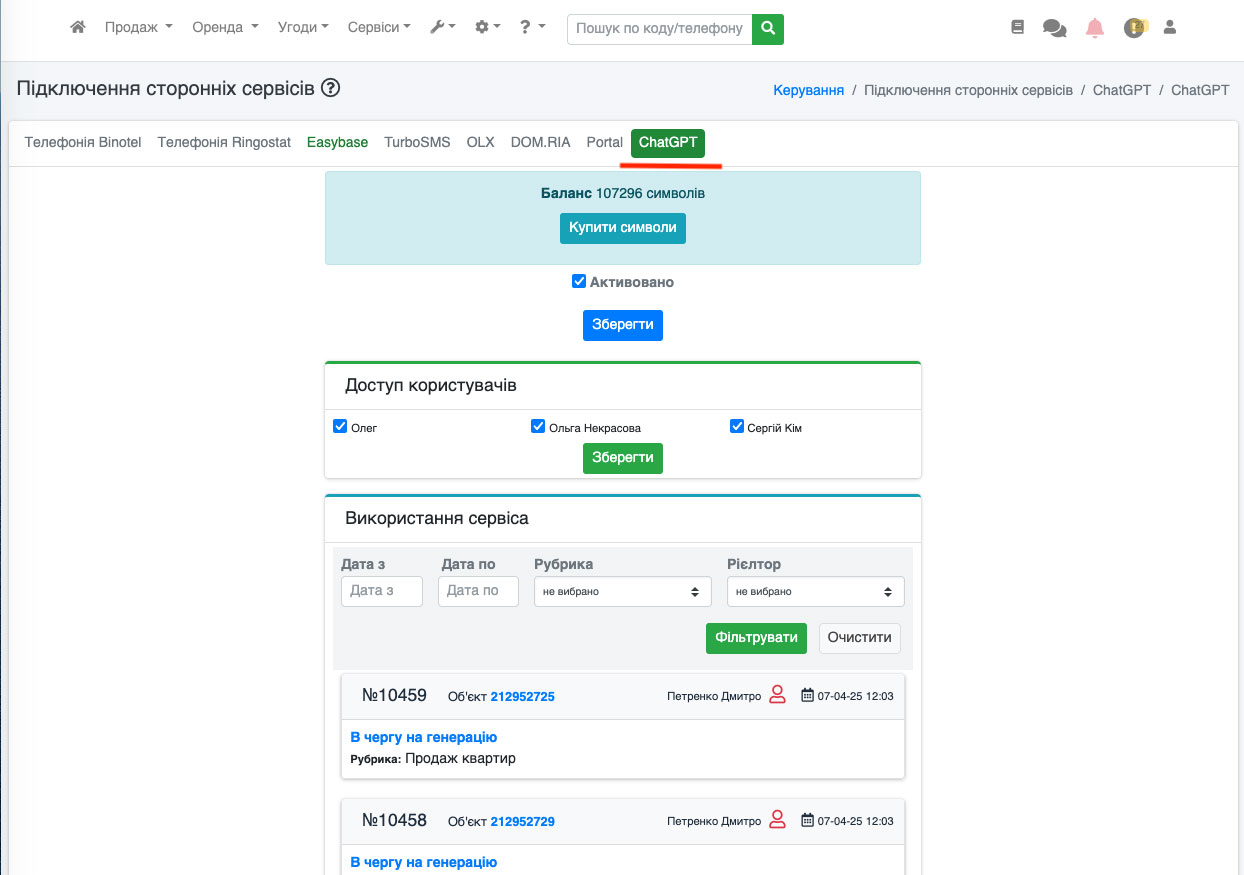Open the Продаж menu

[138, 28]
